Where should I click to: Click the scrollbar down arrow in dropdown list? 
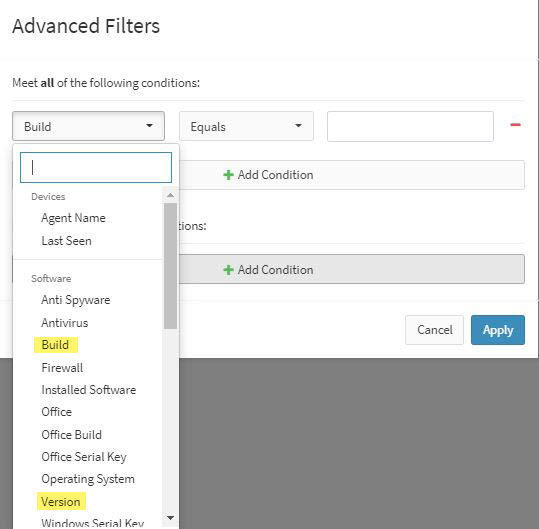tap(170, 517)
